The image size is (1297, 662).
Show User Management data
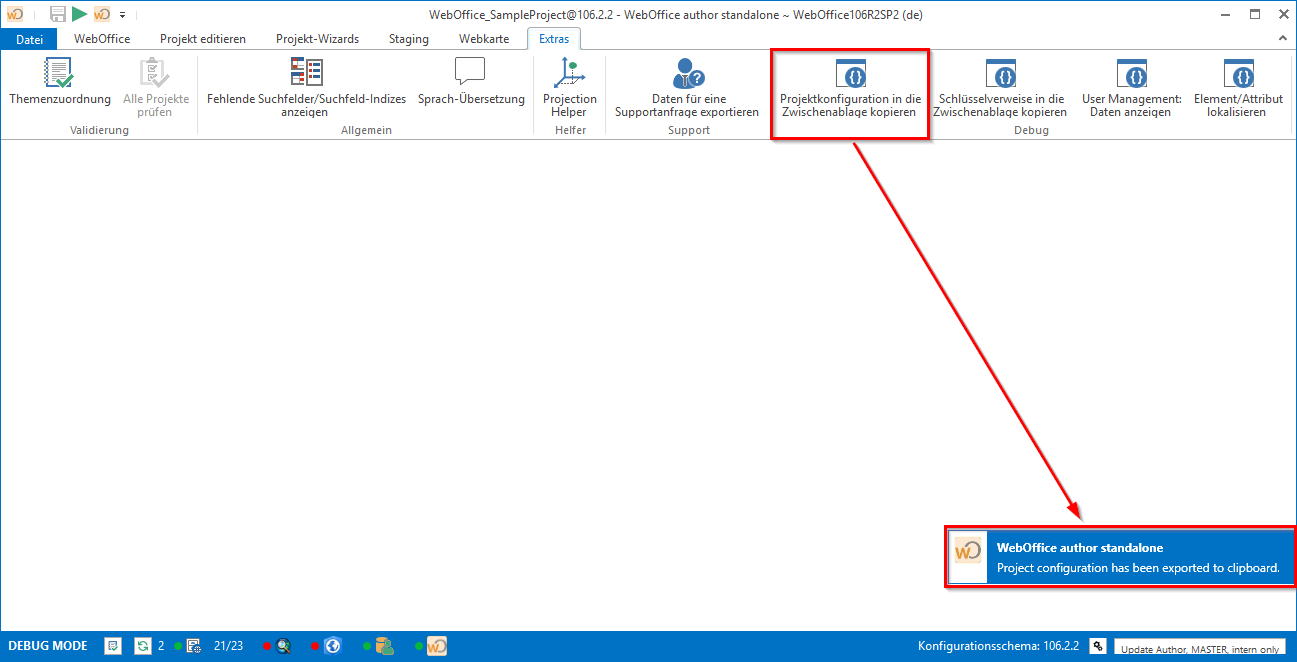pos(1131,74)
